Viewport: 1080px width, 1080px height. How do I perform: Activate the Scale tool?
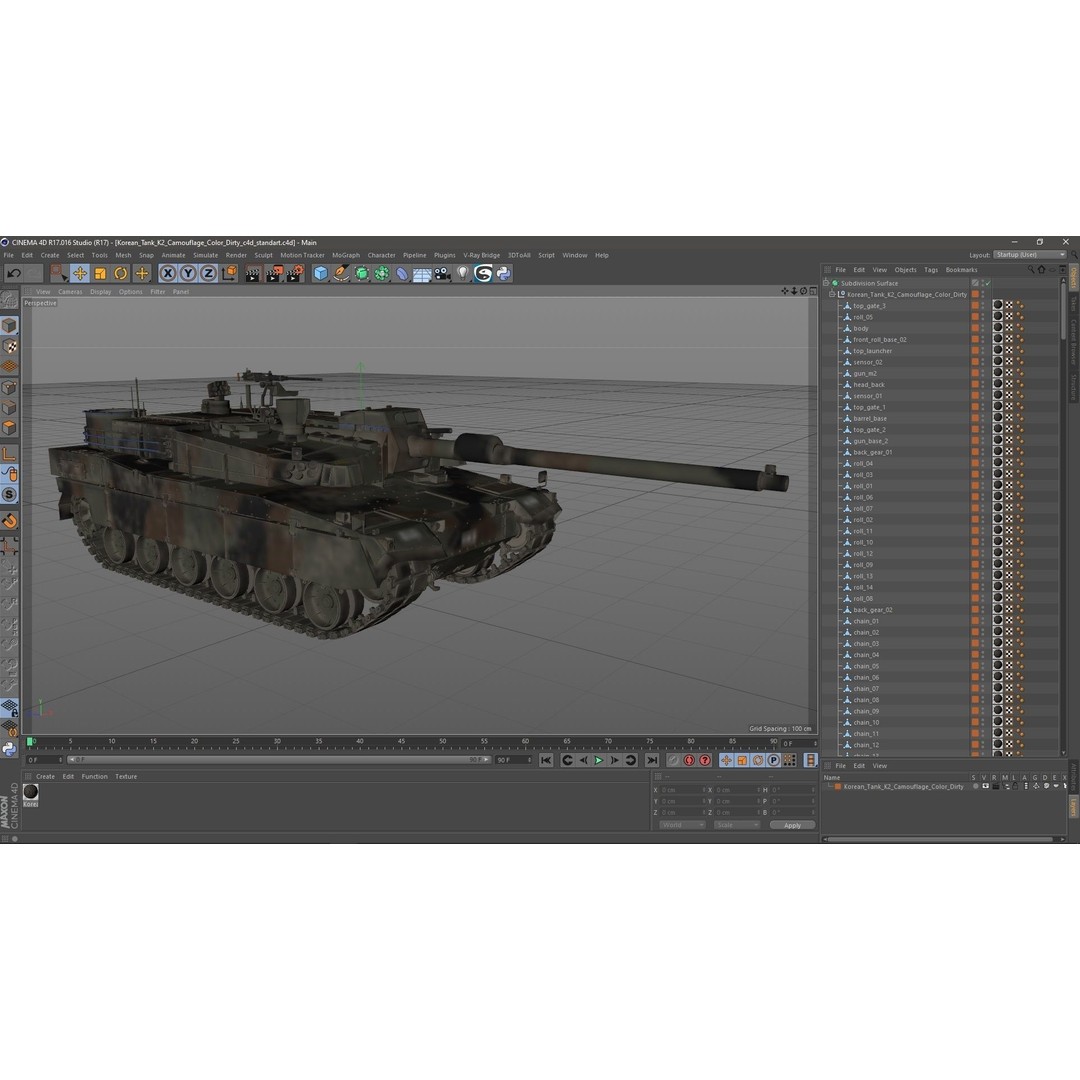(101, 273)
